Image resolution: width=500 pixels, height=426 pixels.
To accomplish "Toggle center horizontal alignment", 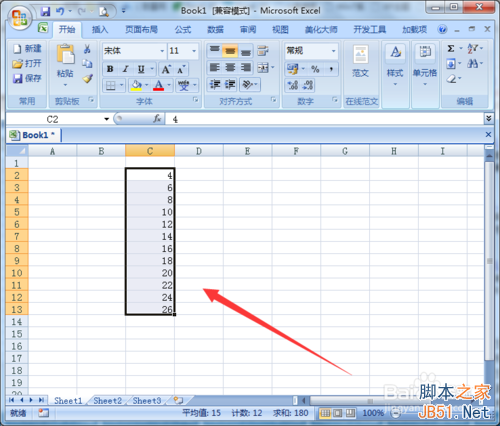I will 230,68.
